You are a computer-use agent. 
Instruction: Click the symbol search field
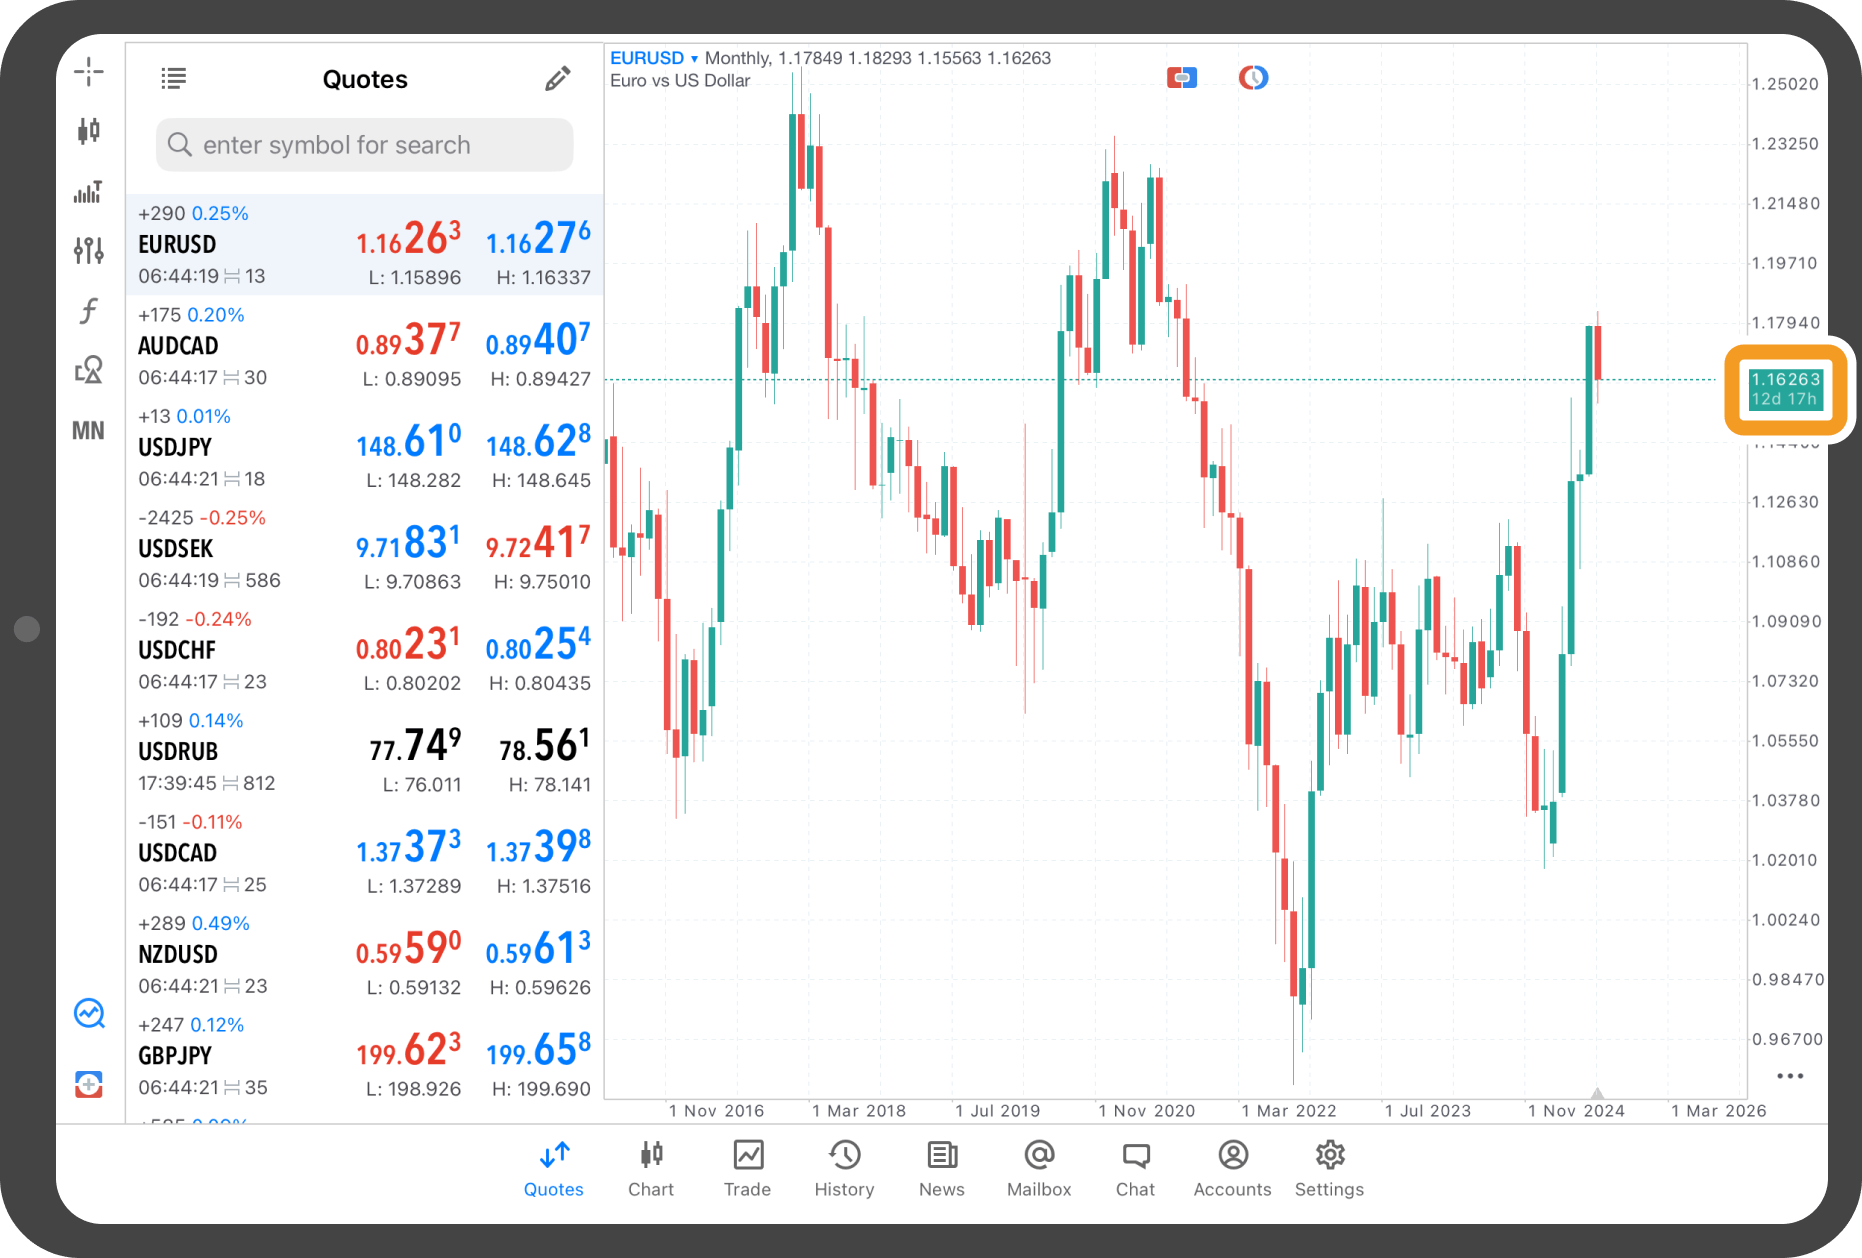point(365,145)
